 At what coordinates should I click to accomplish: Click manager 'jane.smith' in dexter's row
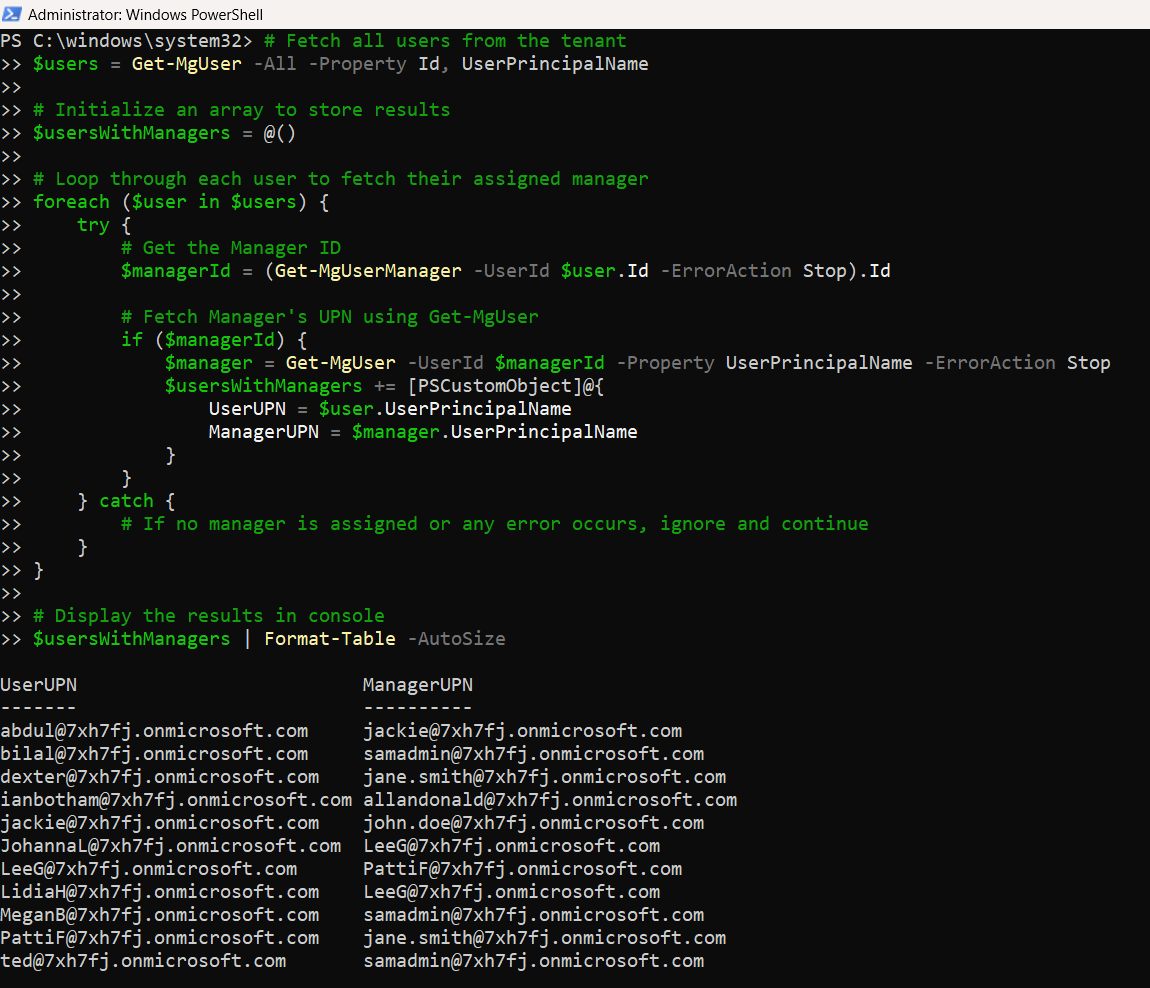pyautogui.click(x=544, y=777)
